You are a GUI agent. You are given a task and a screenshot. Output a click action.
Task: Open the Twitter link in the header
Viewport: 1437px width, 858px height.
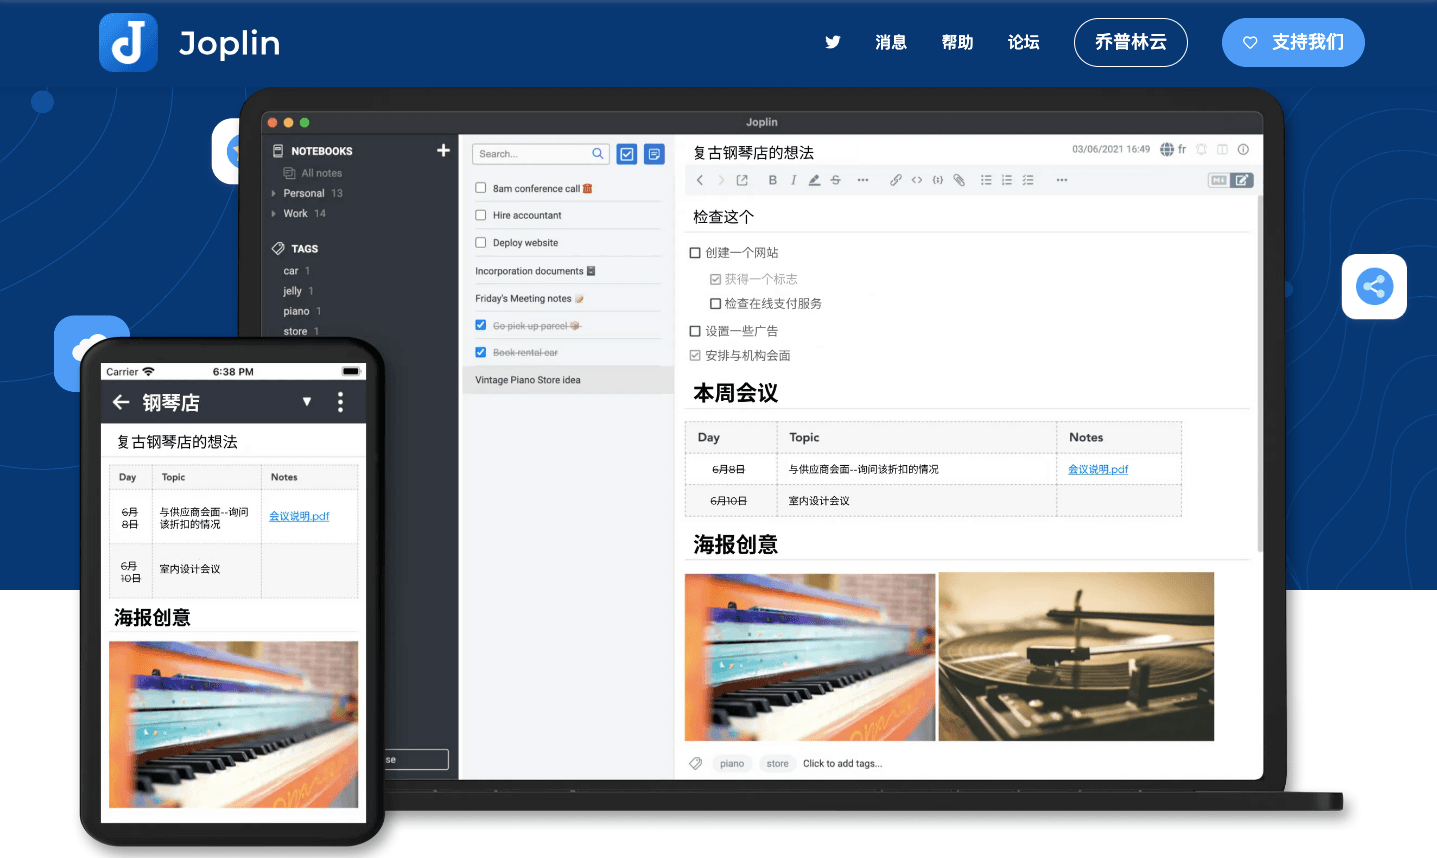pos(832,42)
